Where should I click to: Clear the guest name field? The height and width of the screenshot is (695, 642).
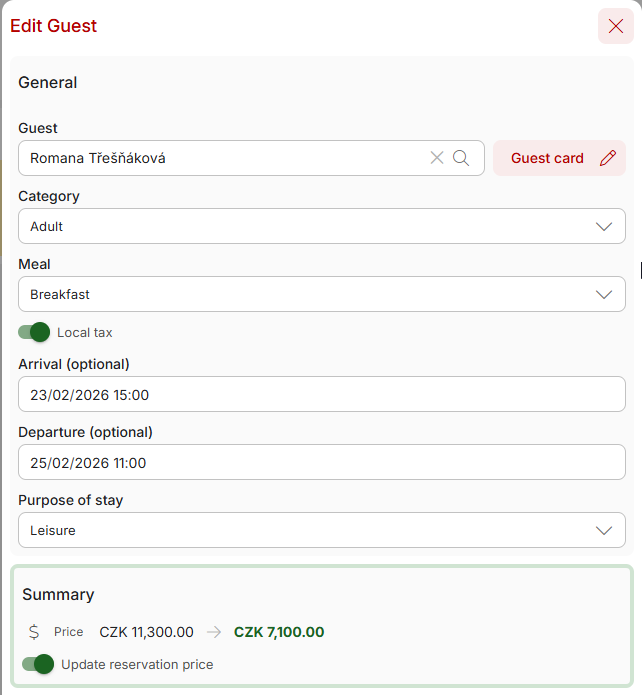click(x=437, y=158)
